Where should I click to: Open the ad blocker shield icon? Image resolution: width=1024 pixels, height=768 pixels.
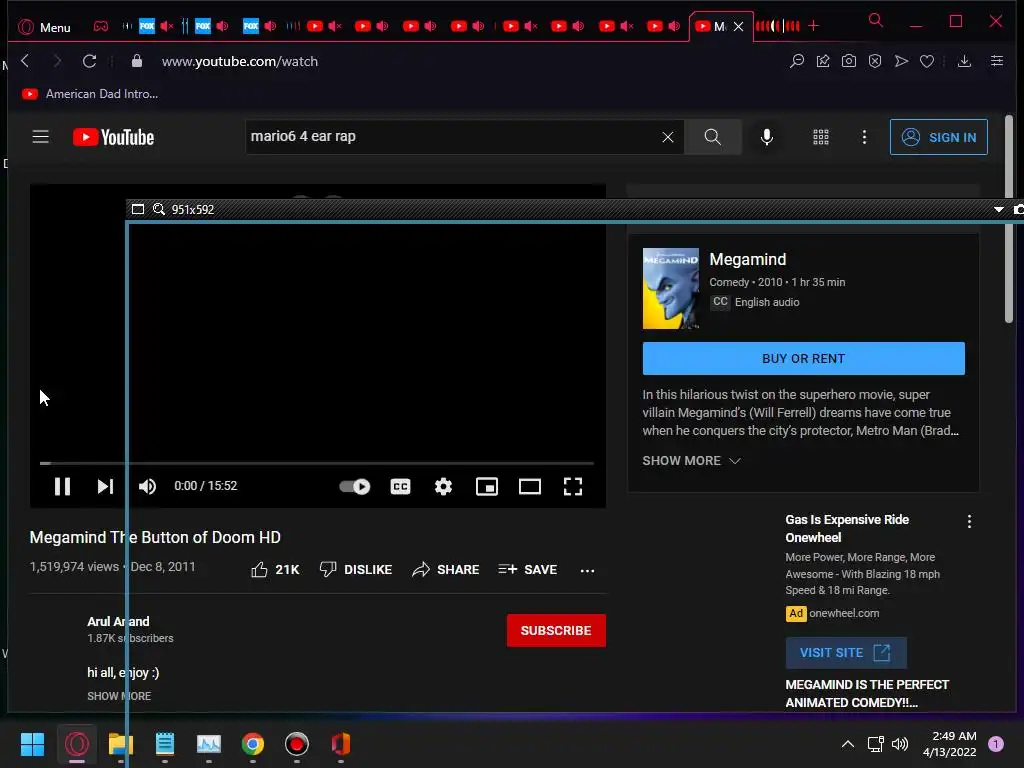click(874, 61)
